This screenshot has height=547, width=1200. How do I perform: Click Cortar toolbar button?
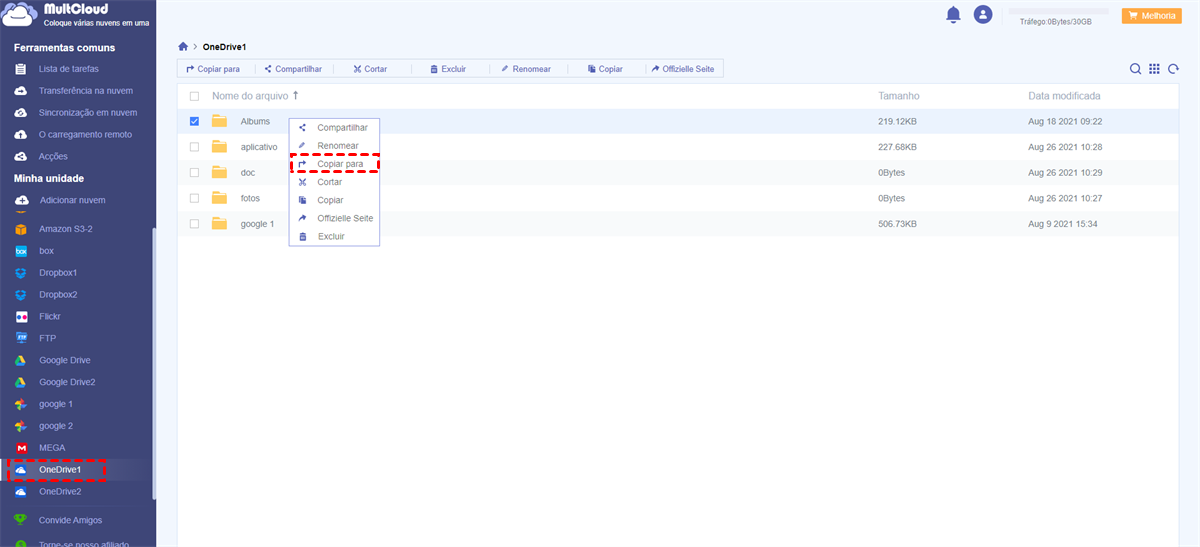pyautogui.click(x=370, y=69)
